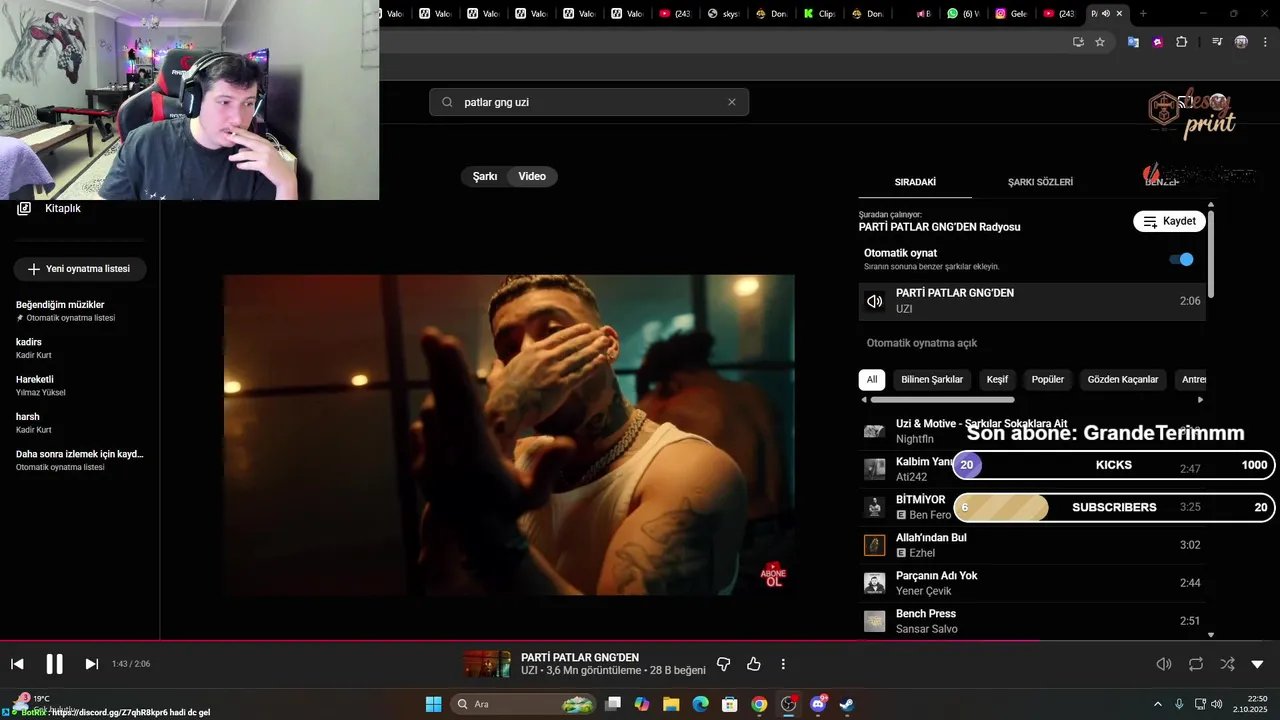Click the BİTMİYOR song thumbnail

click(x=875, y=507)
